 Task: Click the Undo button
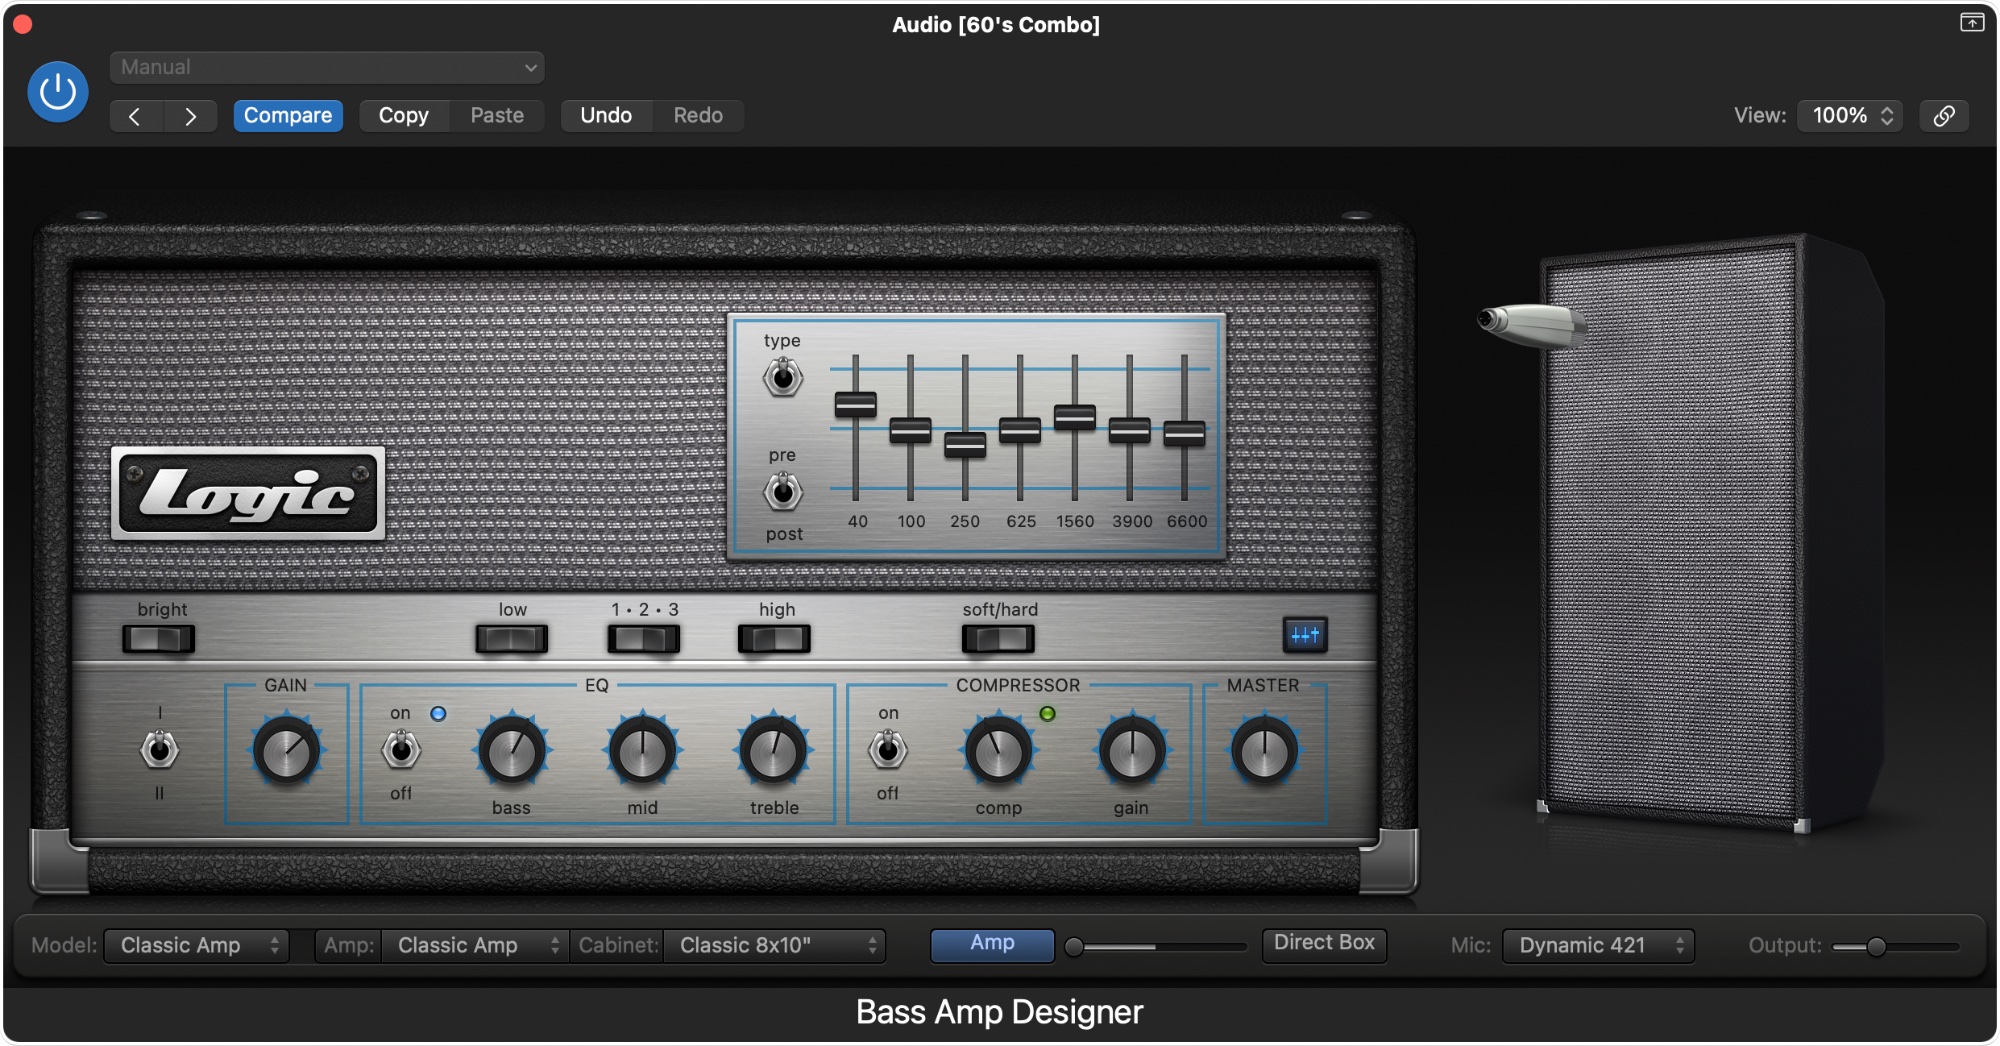[606, 116]
